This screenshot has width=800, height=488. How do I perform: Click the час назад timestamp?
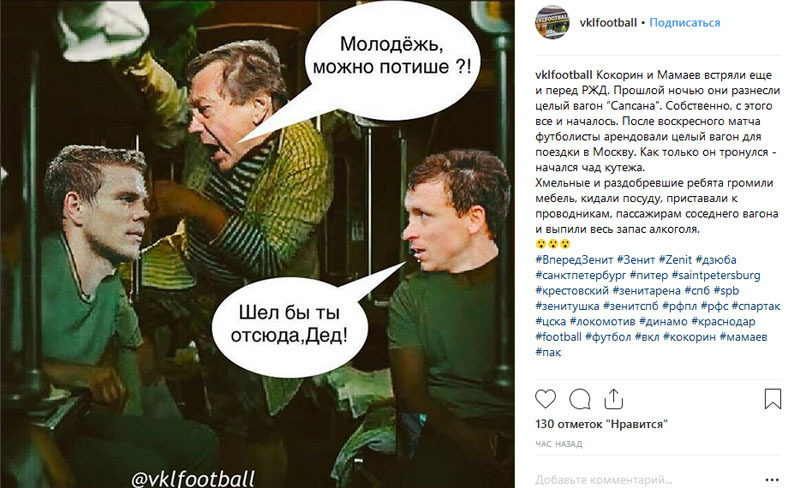pyautogui.click(x=559, y=444)
